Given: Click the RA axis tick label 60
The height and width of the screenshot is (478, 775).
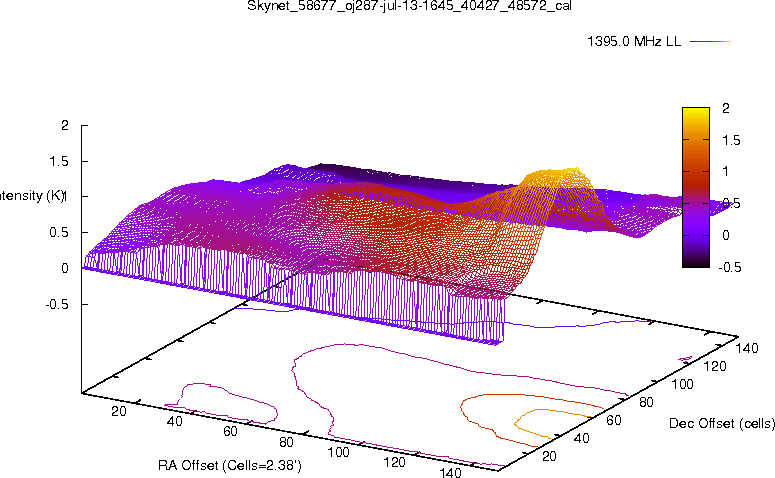Looking at the screenshot, I should [x=230, y=432].
